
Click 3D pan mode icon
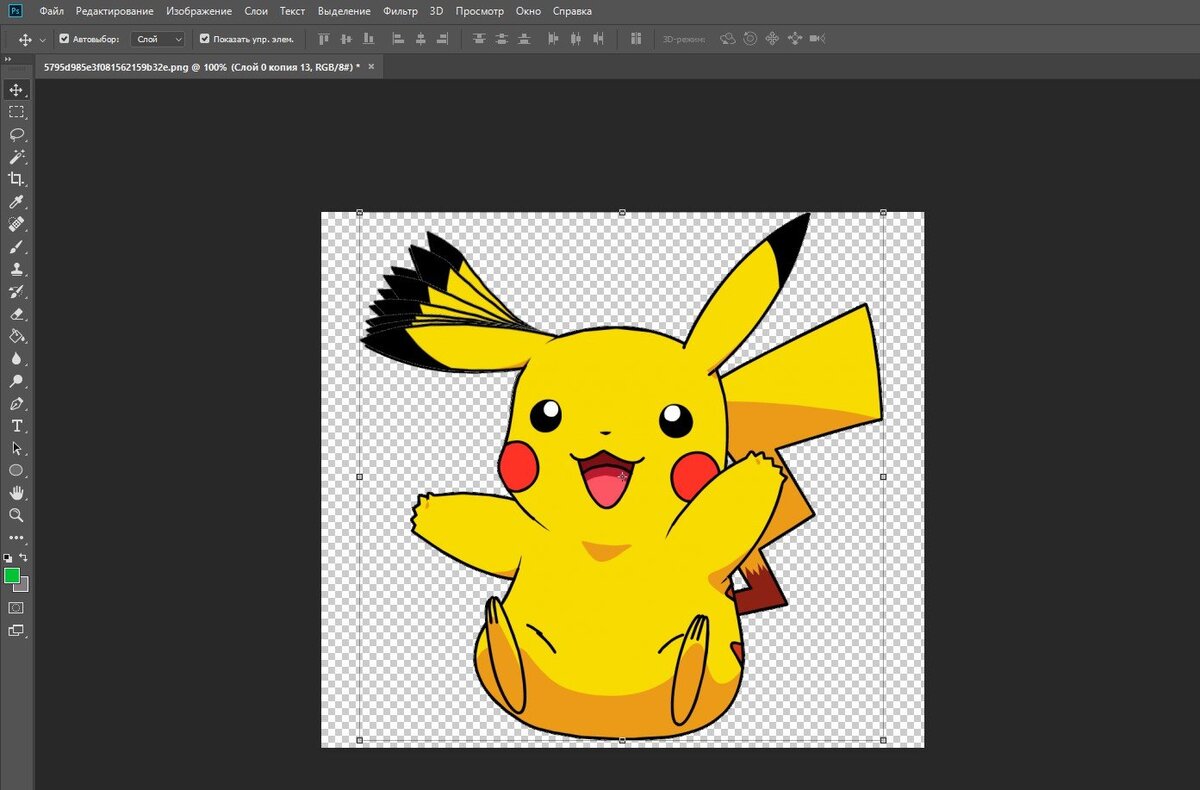(772, 39)
